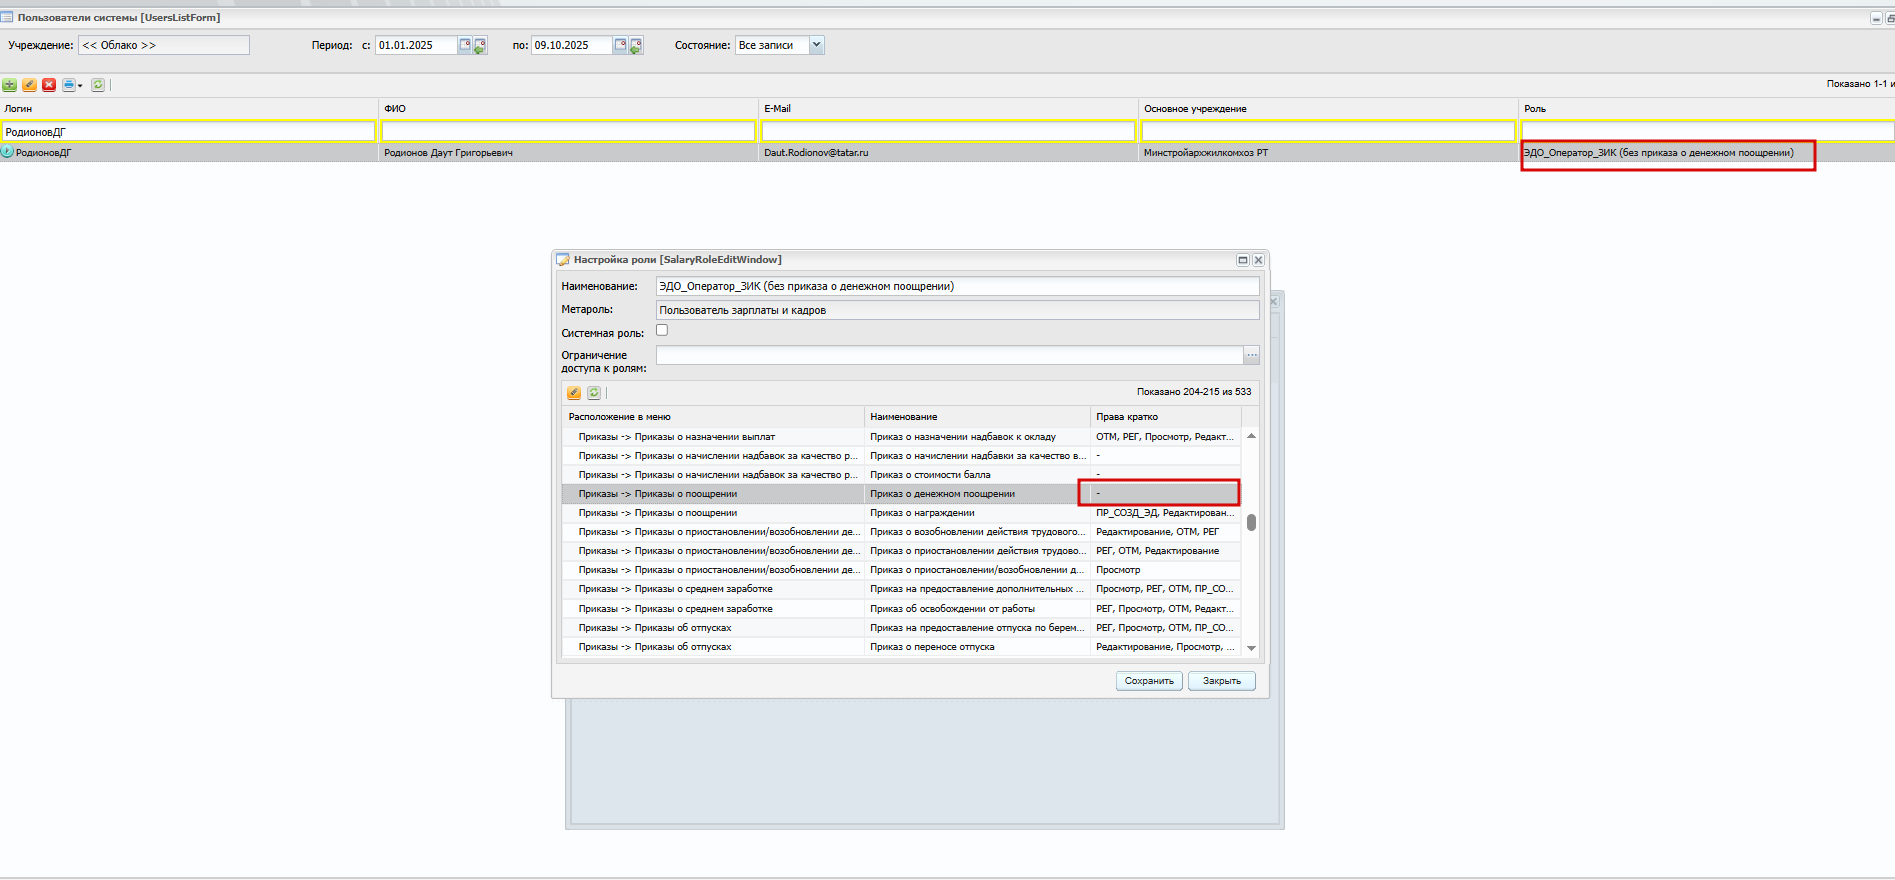Viewport: 1895px width, 880px height.
Task: Sort users by the Основное учреждение column header
Action: click(x=1328, y=109)
